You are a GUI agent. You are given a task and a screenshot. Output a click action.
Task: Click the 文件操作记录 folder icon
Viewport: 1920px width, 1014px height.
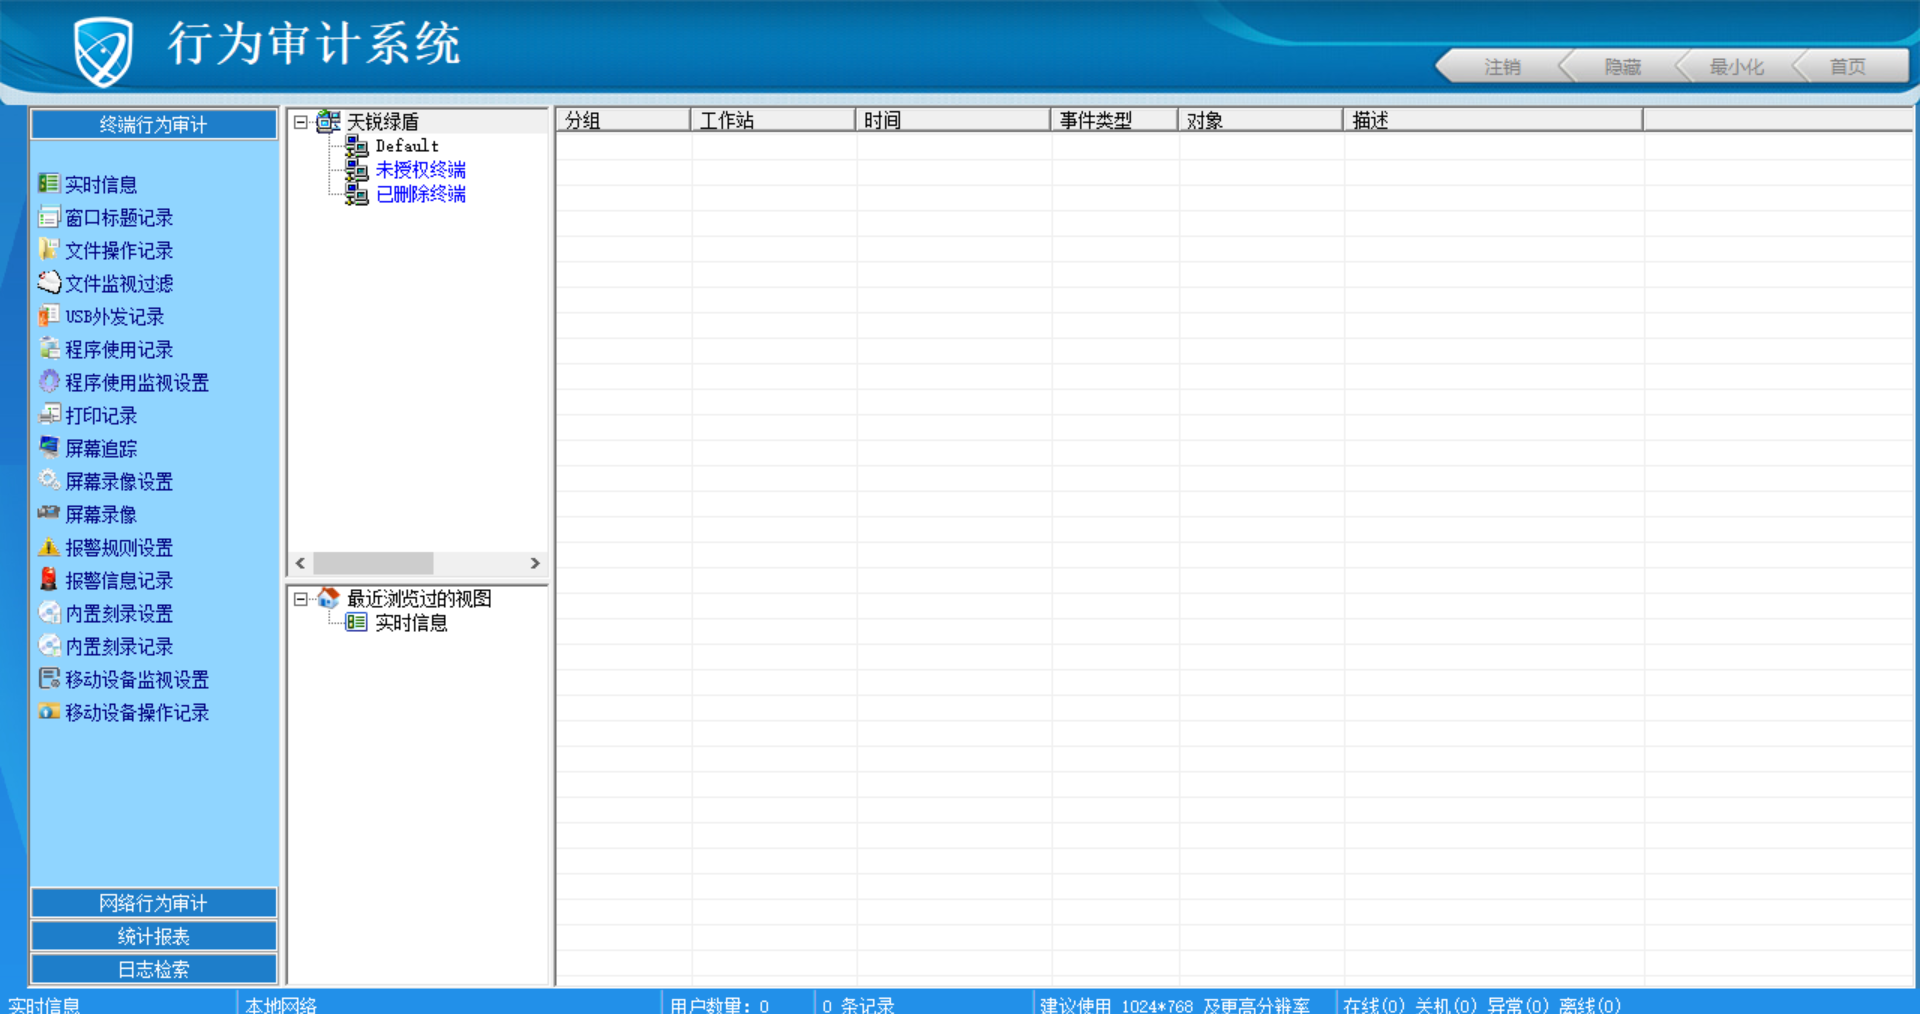click(x=48, y=249)
